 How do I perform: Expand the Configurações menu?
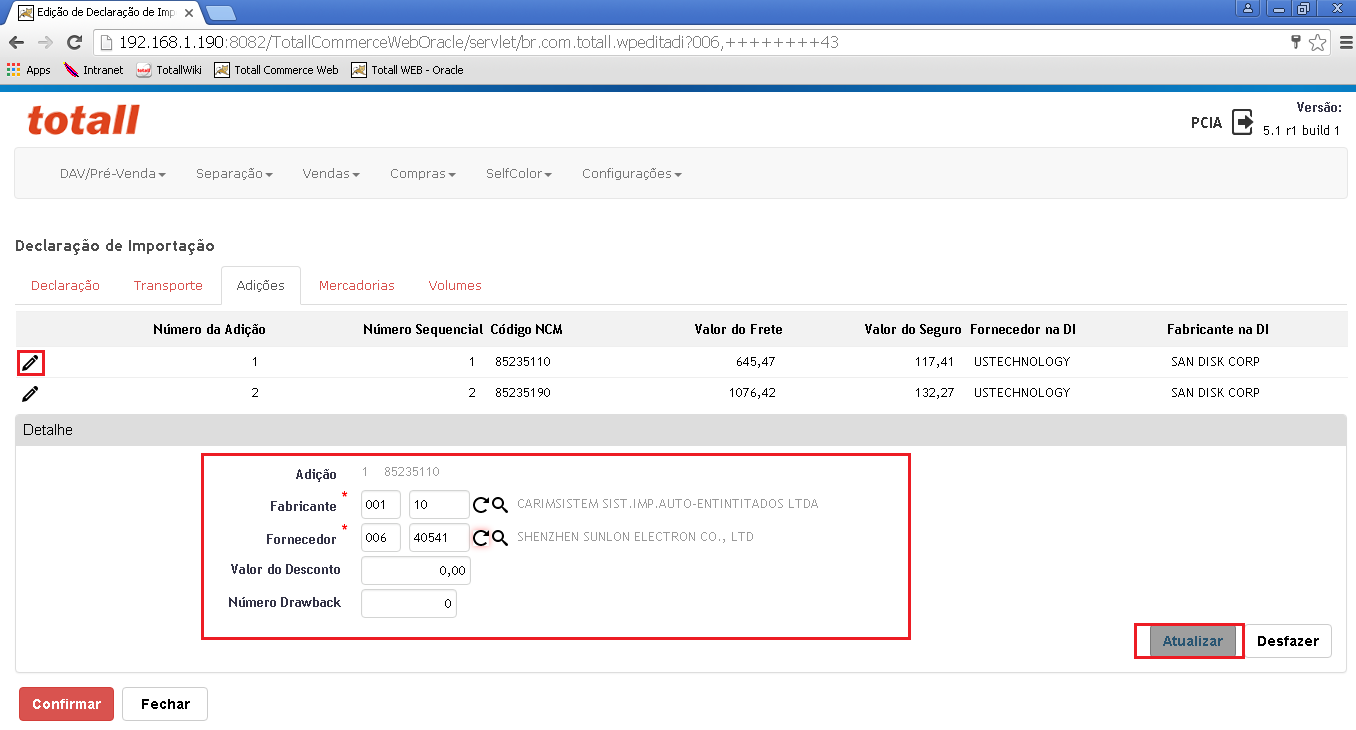tap(632, 174)
